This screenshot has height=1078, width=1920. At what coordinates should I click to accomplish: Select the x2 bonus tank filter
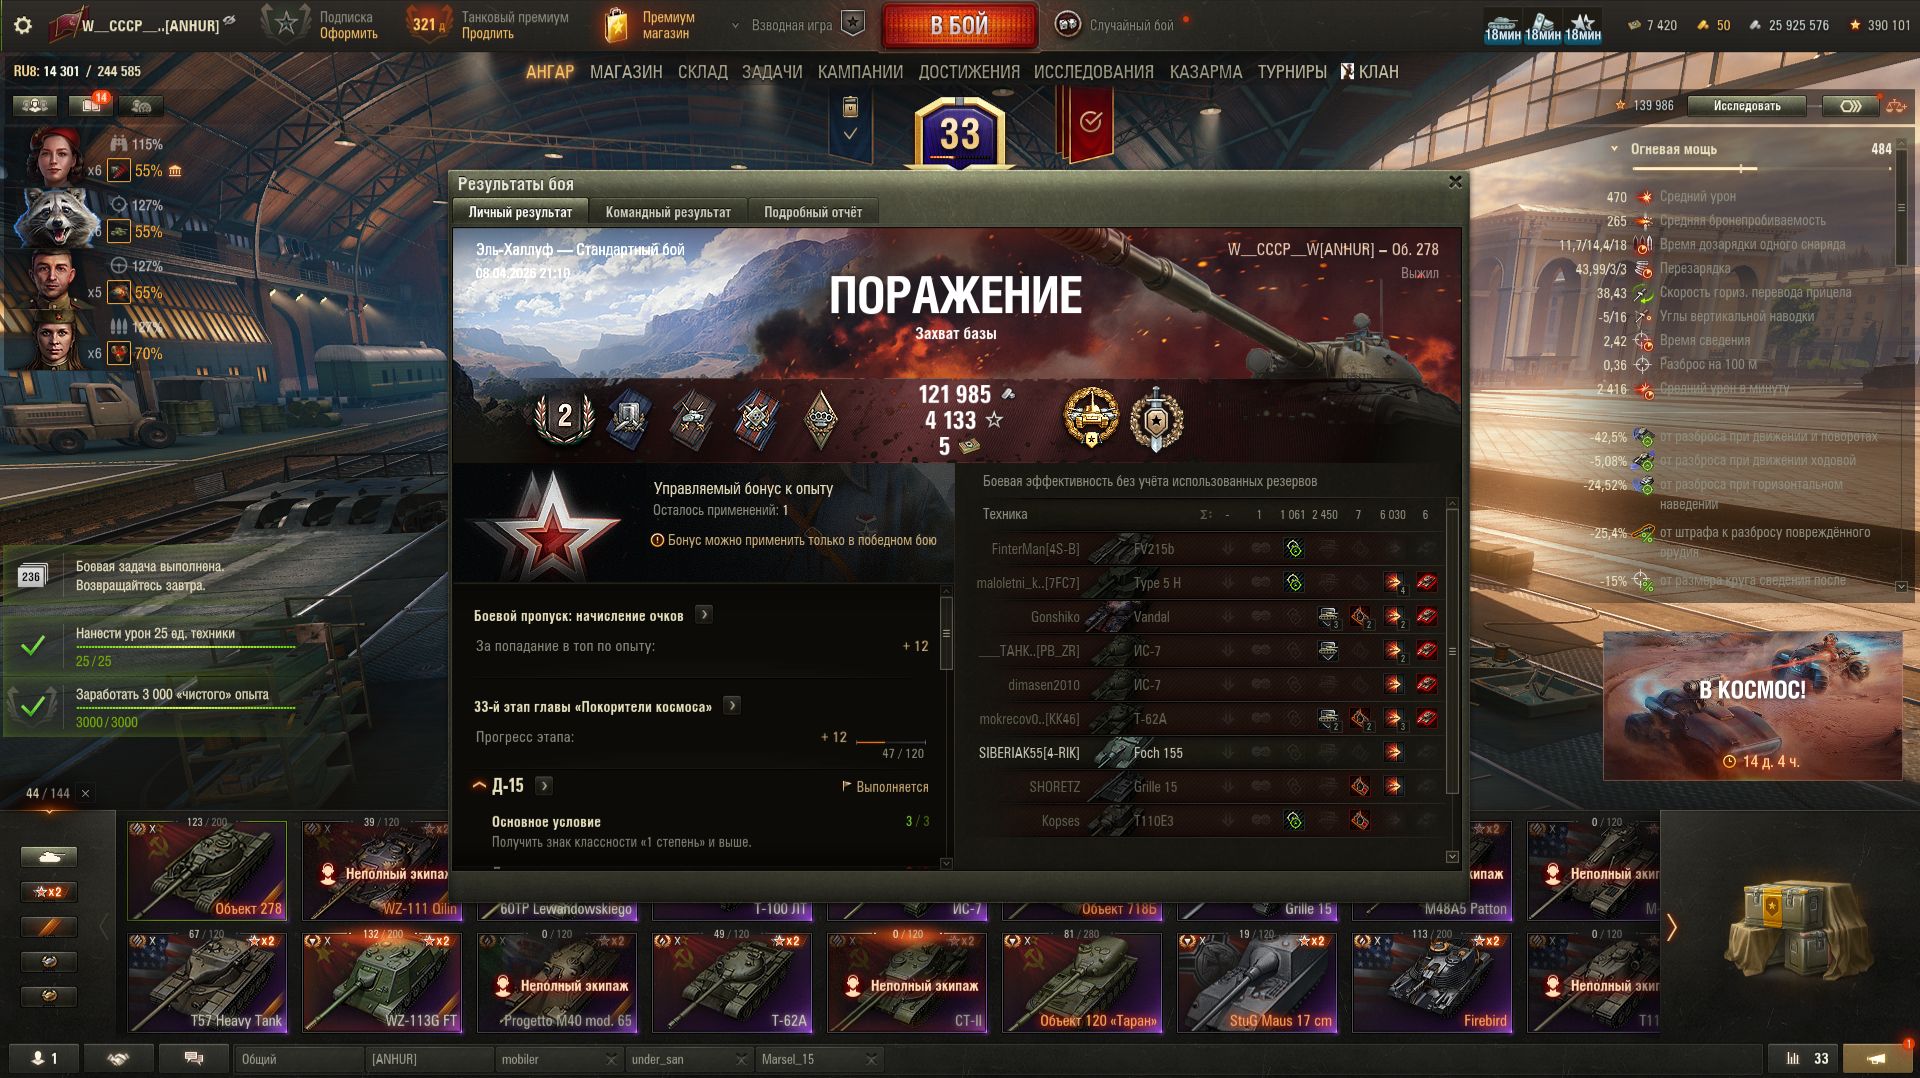48,891
